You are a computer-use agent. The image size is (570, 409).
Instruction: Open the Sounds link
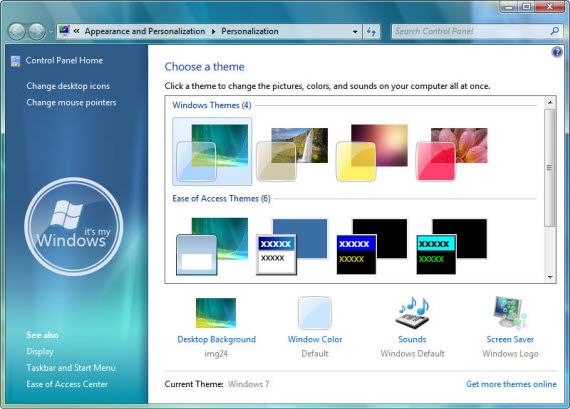(412, 340)
